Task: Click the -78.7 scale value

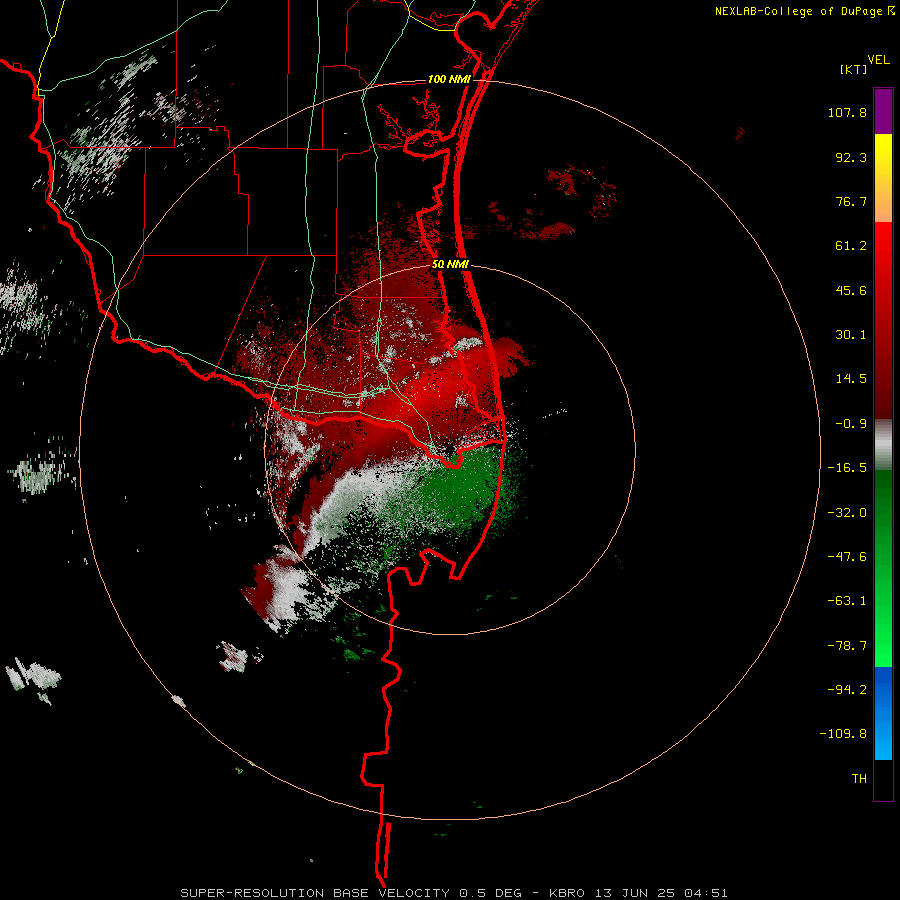Action: point(847,646)
